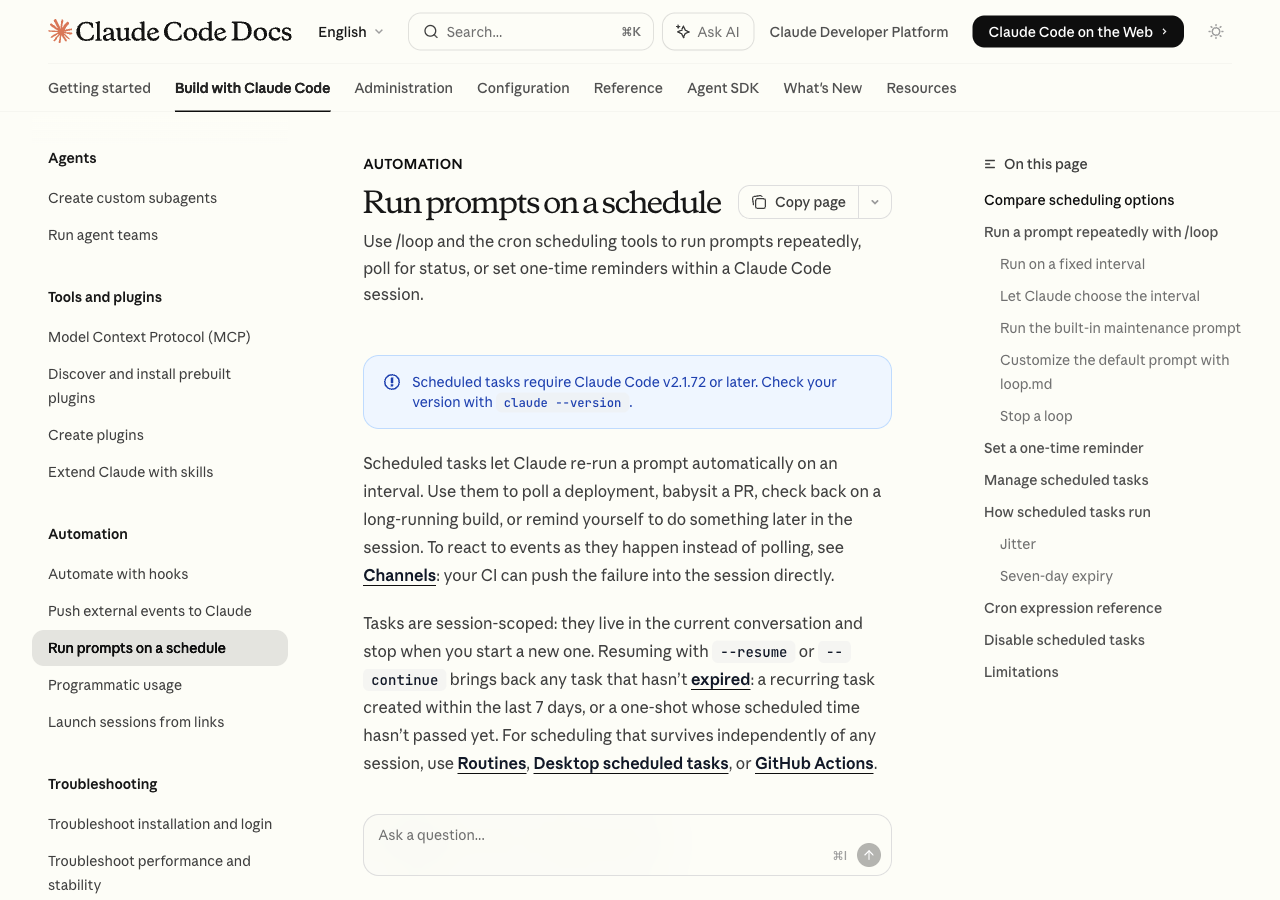Screen dimensions: 1280x900
Task: Click the Claude Code on the Web button
Action: 1078,32
